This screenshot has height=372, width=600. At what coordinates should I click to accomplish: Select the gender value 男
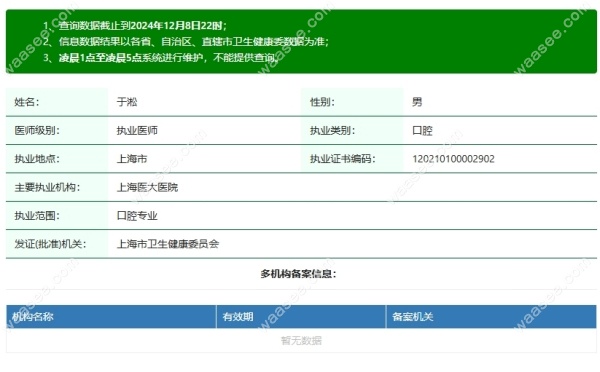[x=417, y=102]
